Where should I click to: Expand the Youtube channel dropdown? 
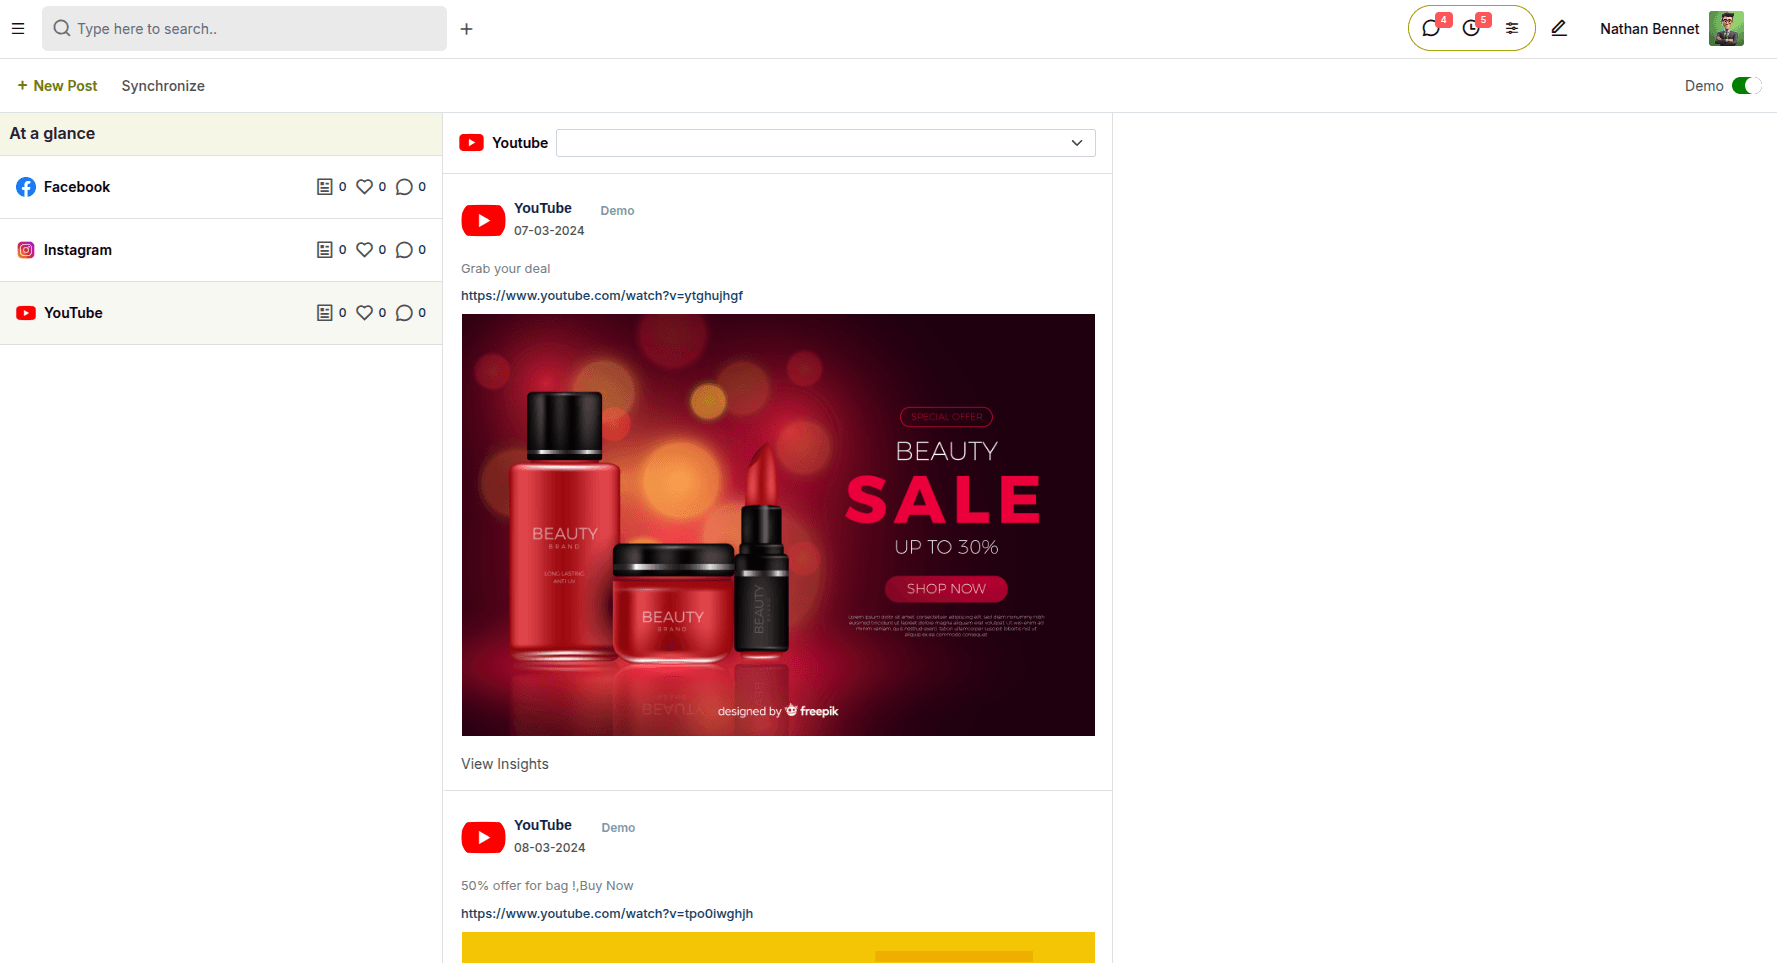826,143
